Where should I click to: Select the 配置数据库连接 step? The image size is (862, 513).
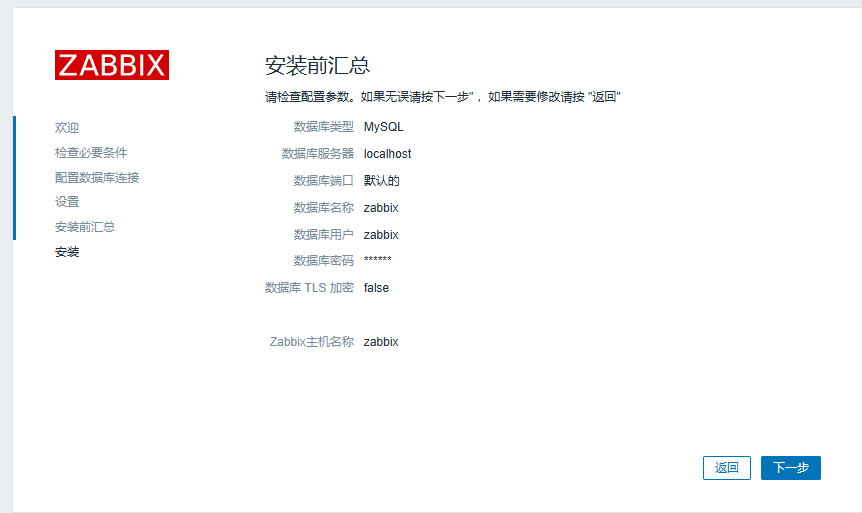(97, 178)
